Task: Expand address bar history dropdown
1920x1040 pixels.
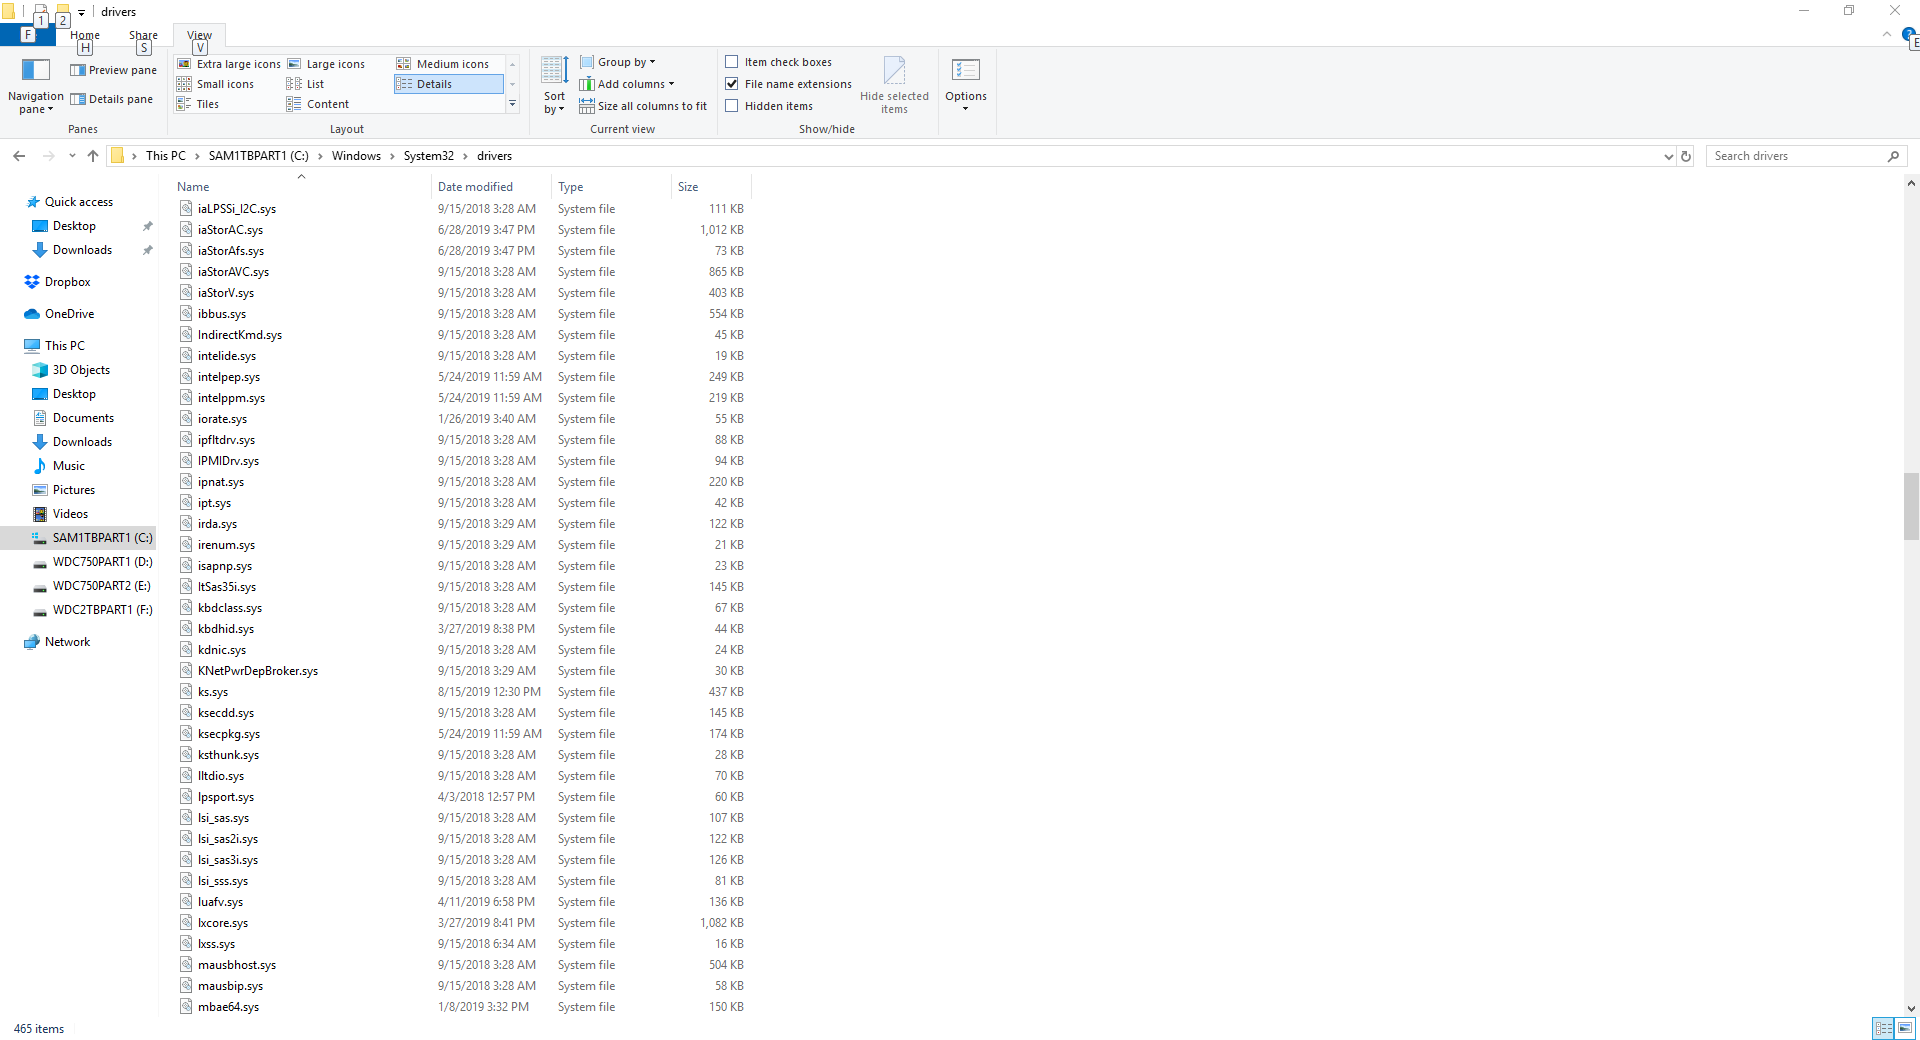Action: tap(1668, 156)
